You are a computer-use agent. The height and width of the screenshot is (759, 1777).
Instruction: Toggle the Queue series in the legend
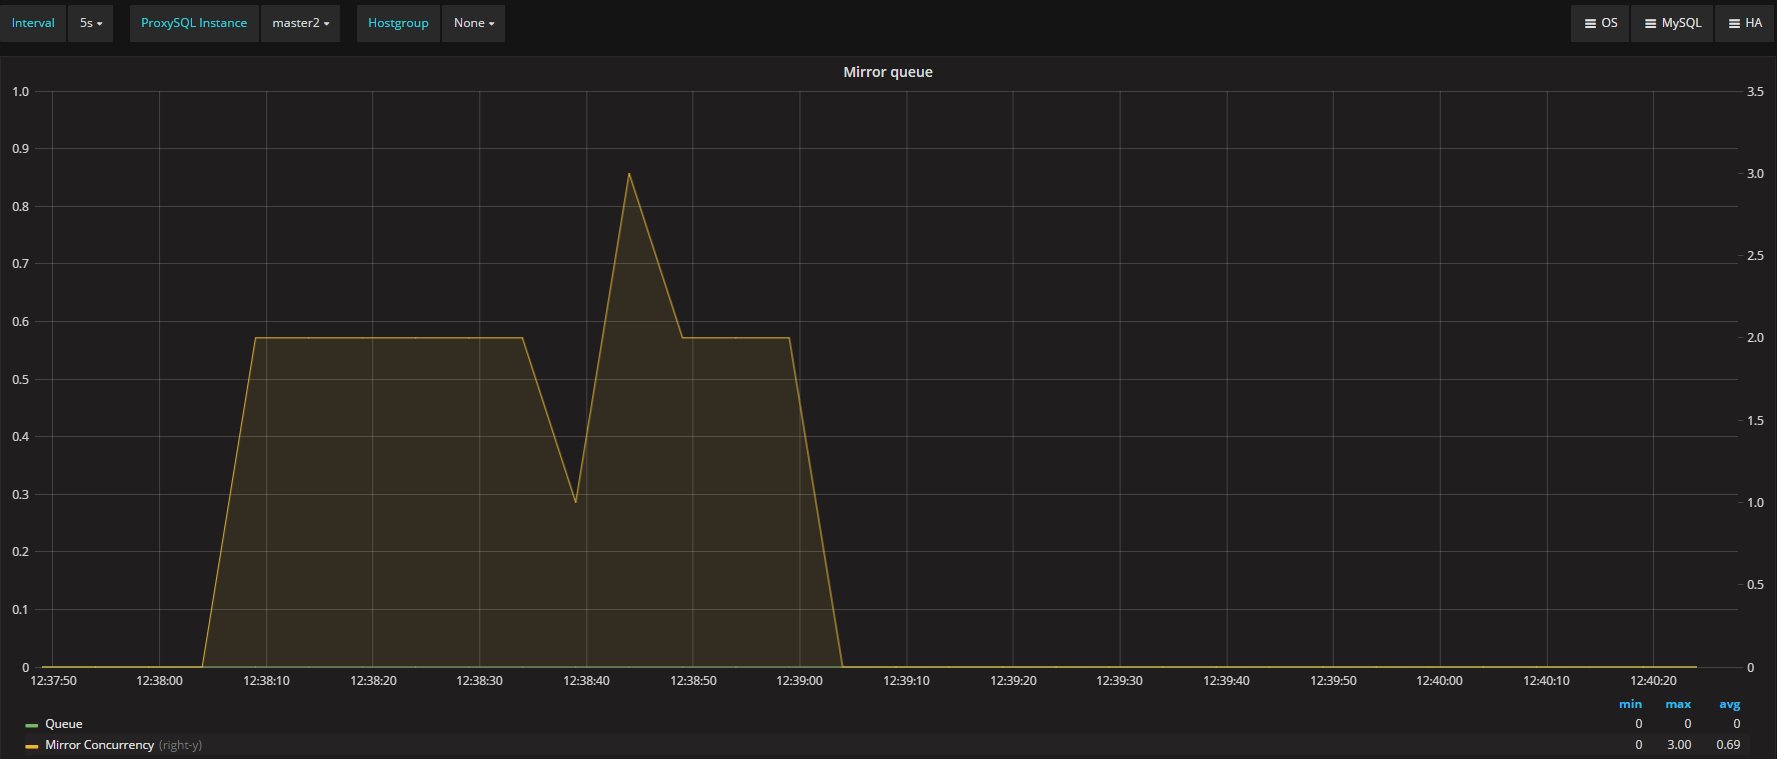pyautogui.click(x=64, y=724)
